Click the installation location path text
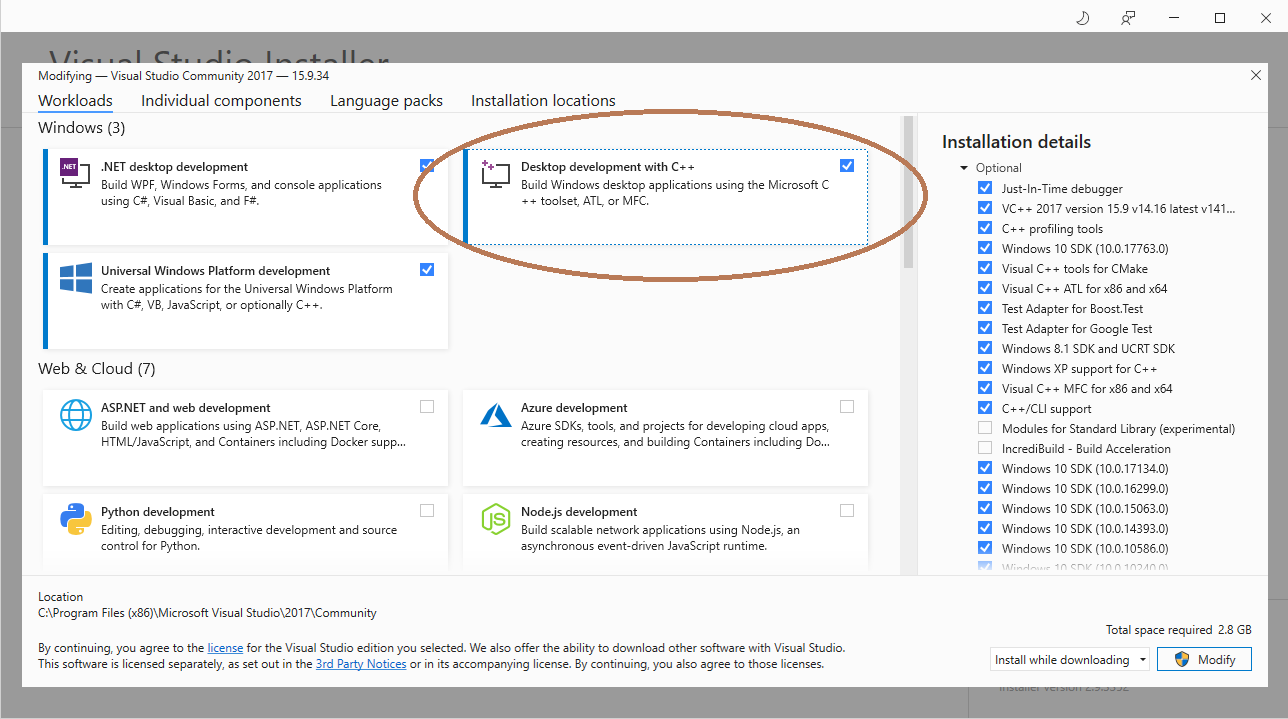This screenshot has height=719, width=1288. (207, 613)
